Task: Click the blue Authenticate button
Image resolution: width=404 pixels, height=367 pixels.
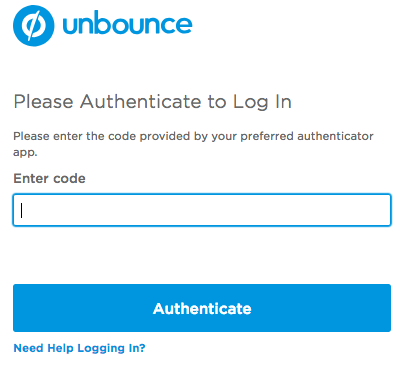Action: (x=202, y=308)
